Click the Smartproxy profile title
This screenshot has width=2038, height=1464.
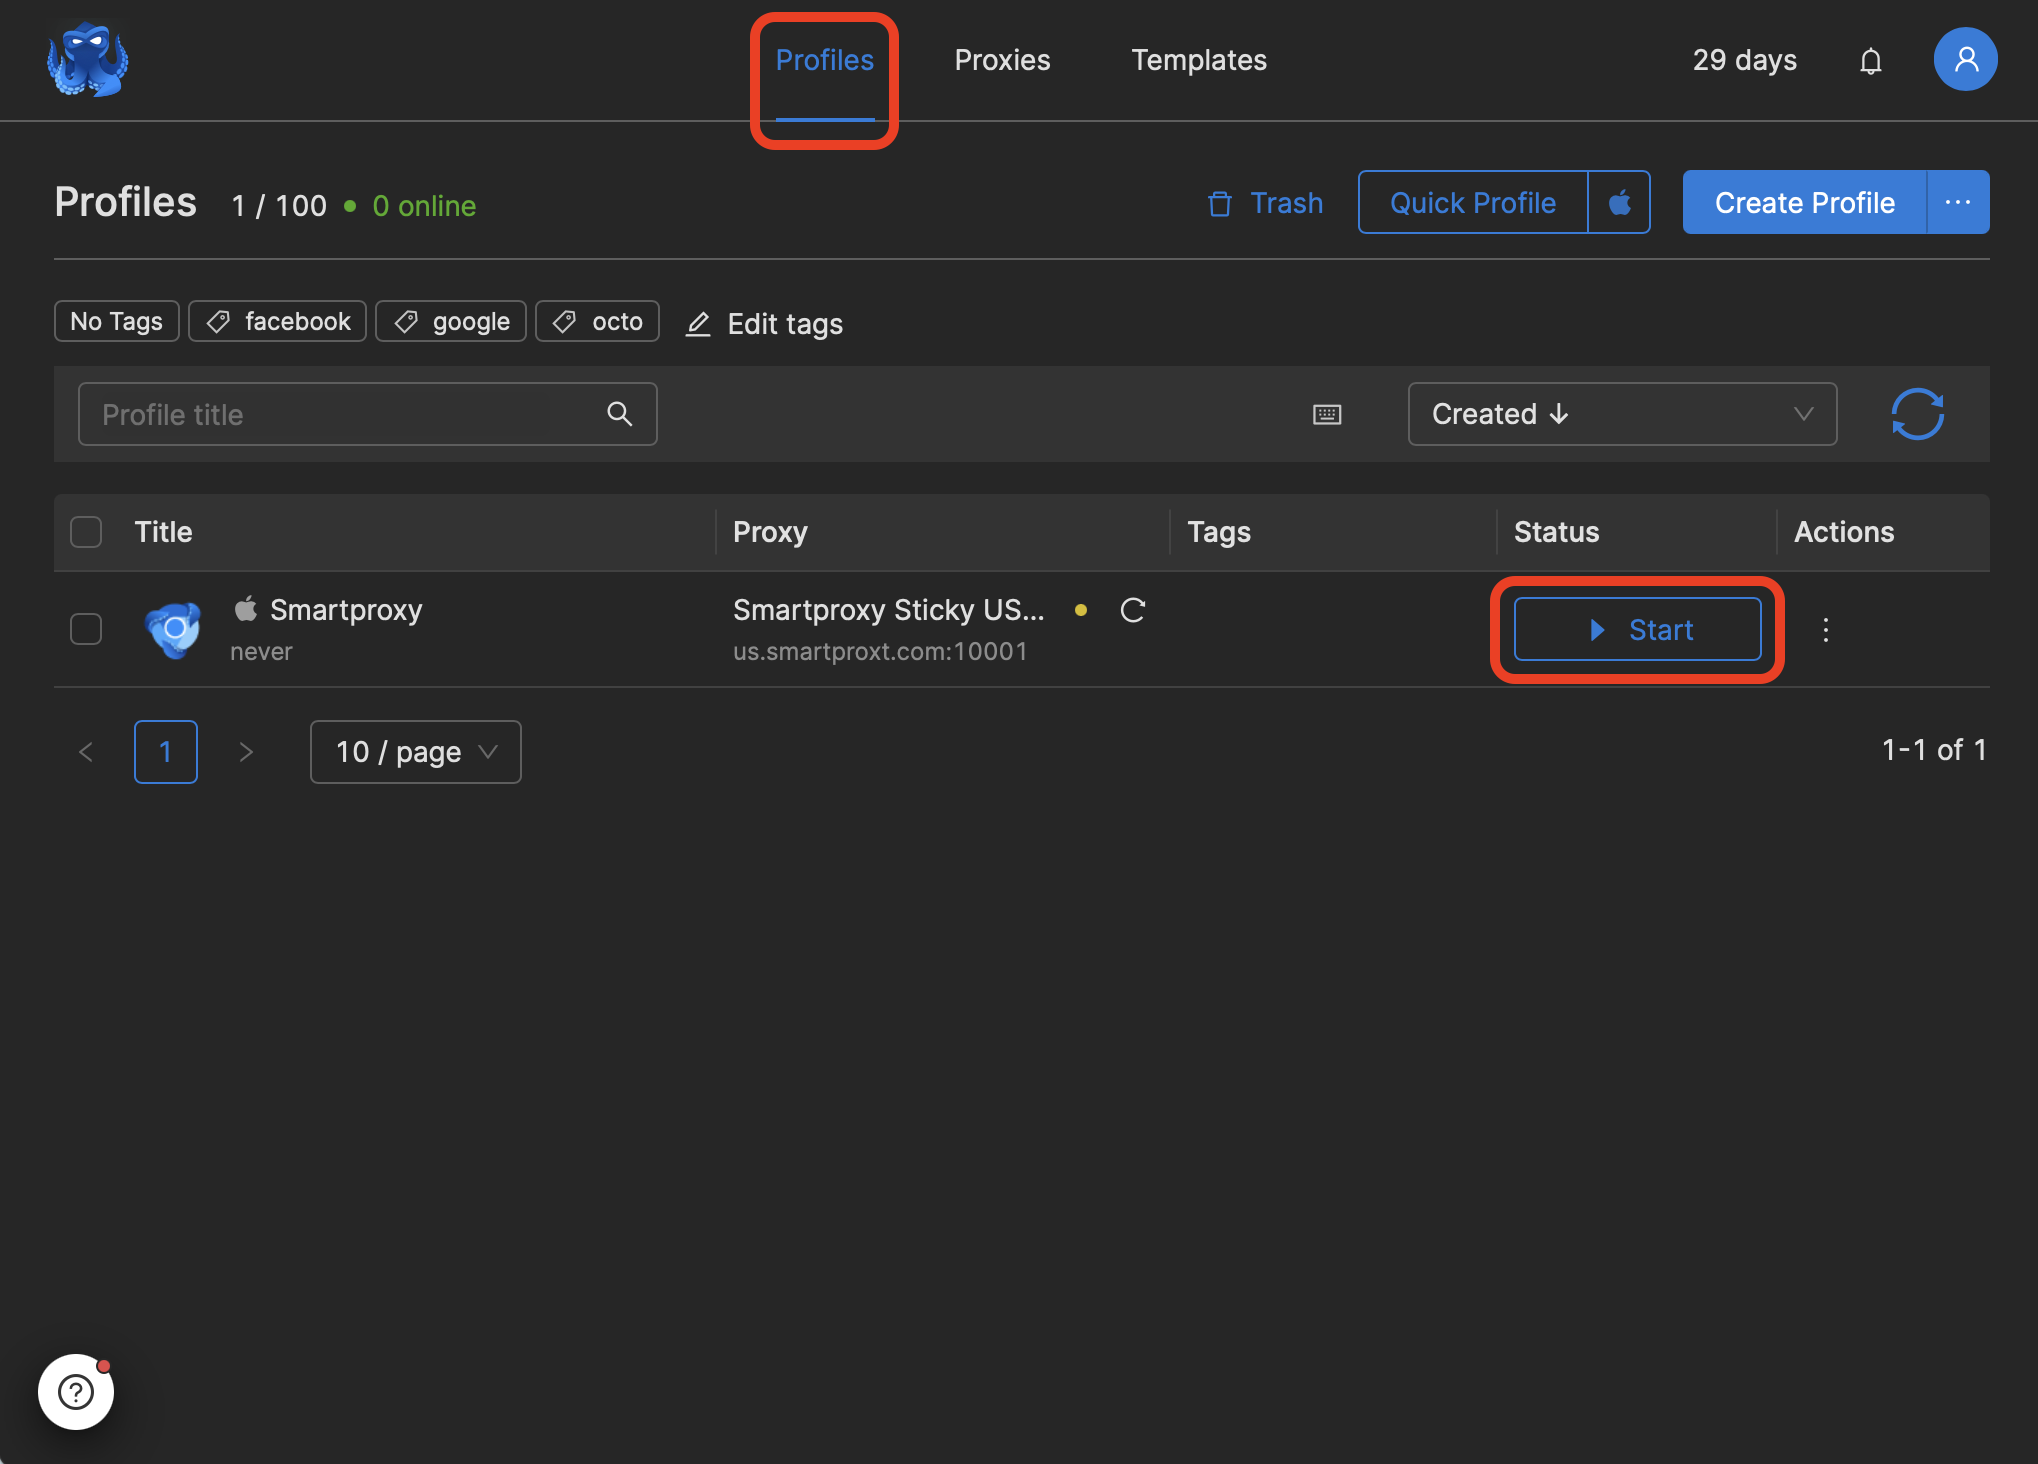click(346, 610)
